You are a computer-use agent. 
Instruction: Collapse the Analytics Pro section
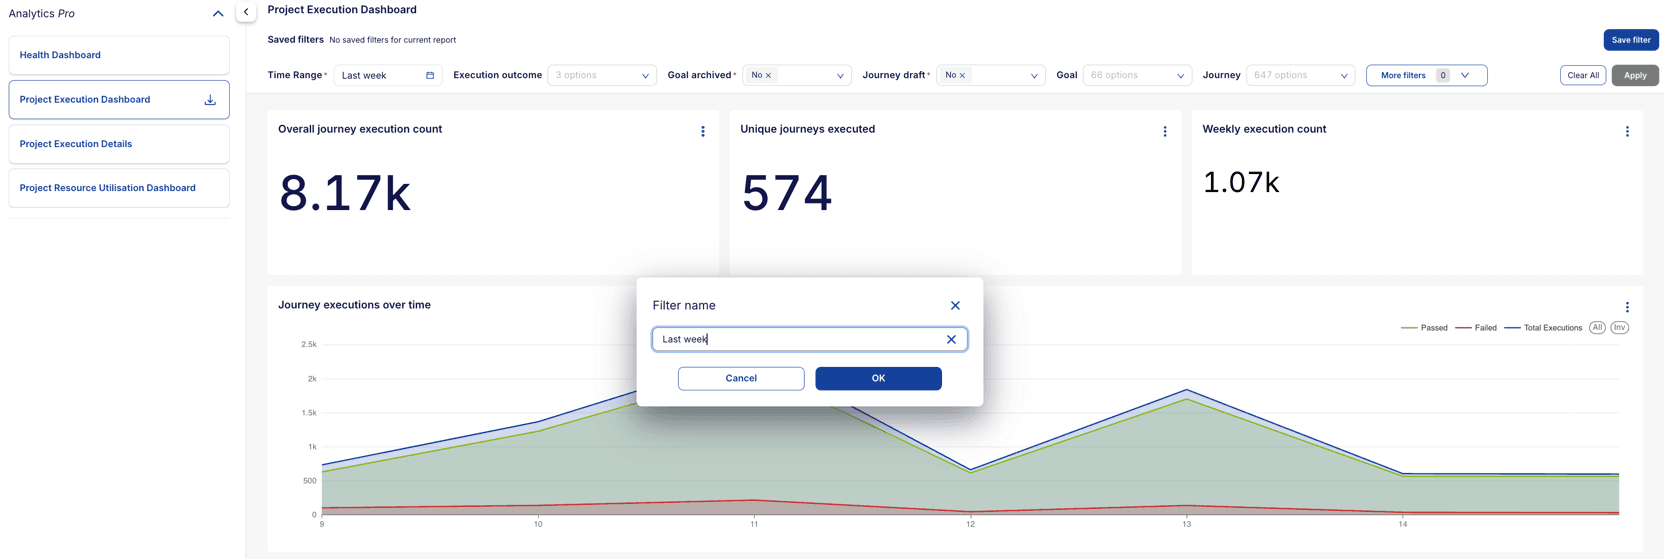tap(218, 14)
